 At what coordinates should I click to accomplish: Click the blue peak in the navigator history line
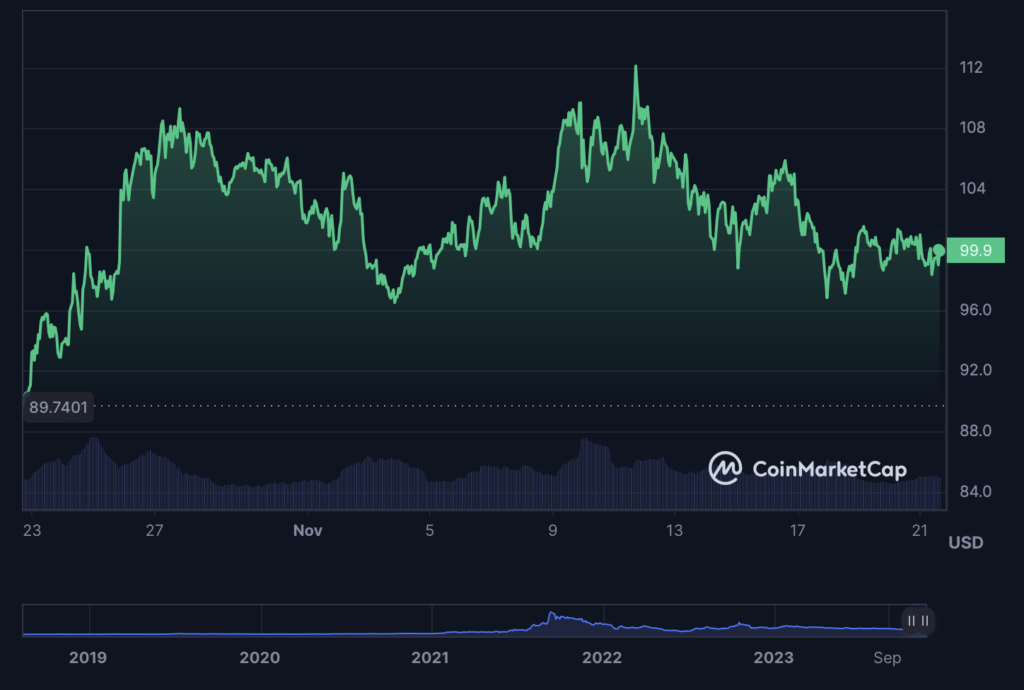tap(551, 614)
